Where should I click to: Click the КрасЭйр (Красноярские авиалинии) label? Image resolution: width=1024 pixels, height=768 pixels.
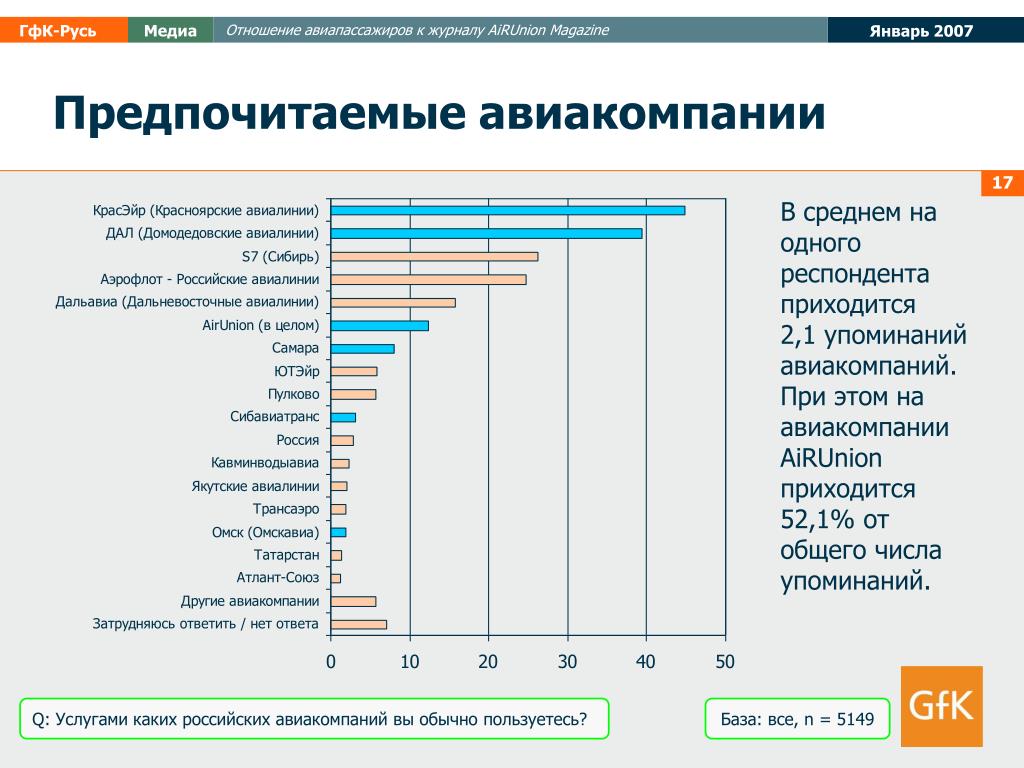[x=206, y=210]
